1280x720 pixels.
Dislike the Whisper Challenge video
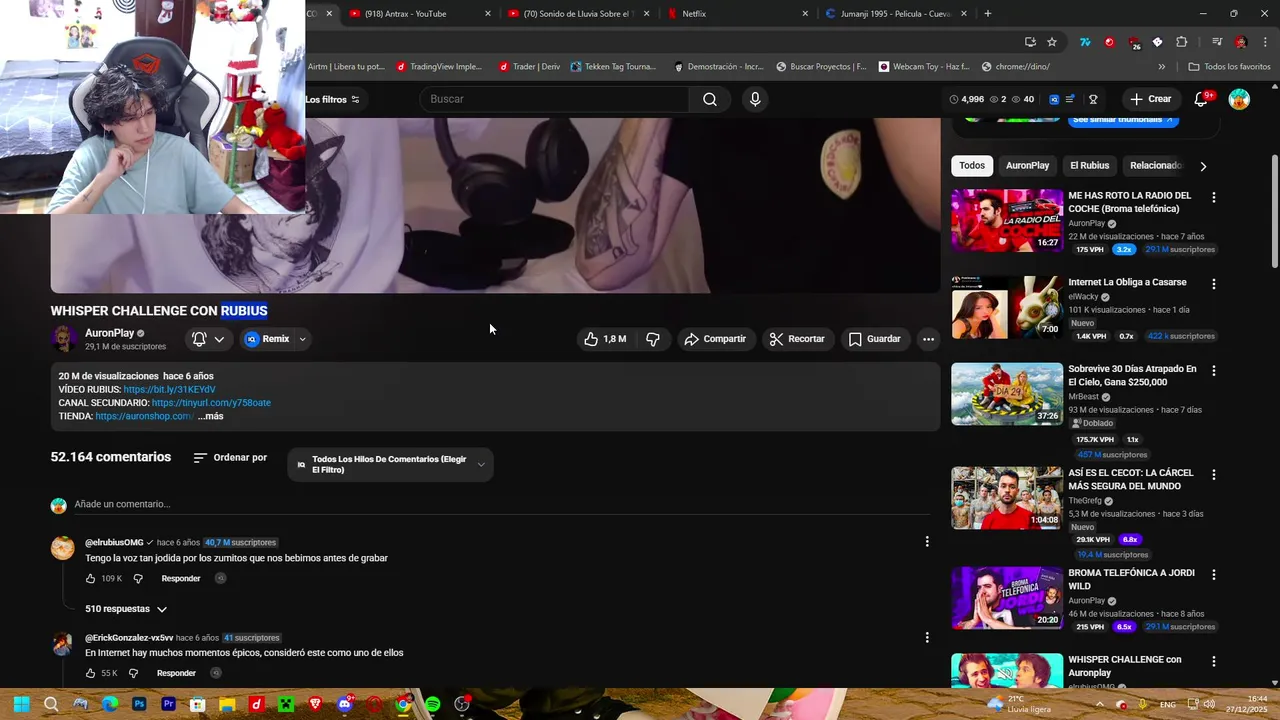pyautogui.click(x=653, y=339)
